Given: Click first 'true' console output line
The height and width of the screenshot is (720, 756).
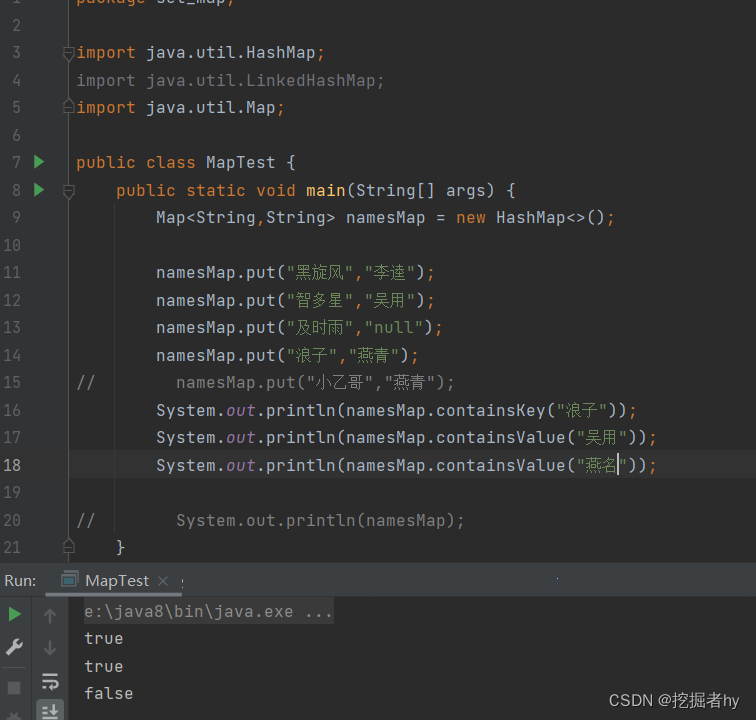Looking at the screenshot, I should (104, 638).
